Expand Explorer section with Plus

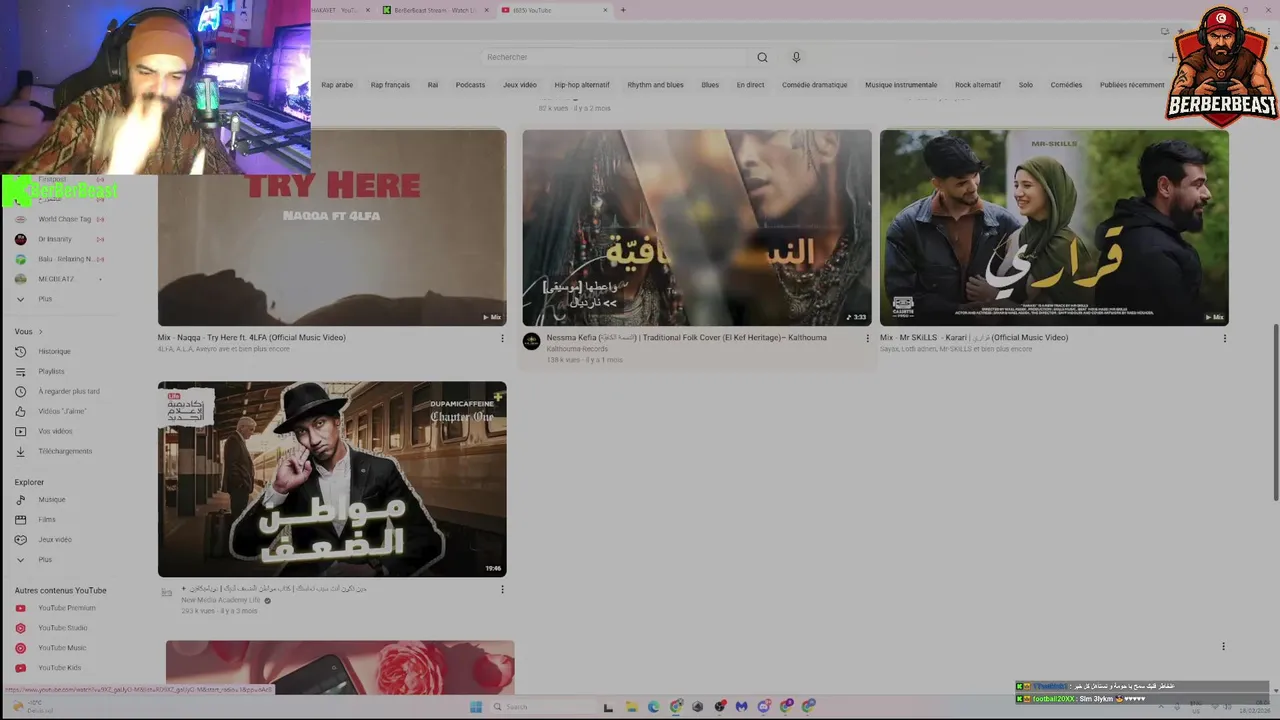click(45, 560)
